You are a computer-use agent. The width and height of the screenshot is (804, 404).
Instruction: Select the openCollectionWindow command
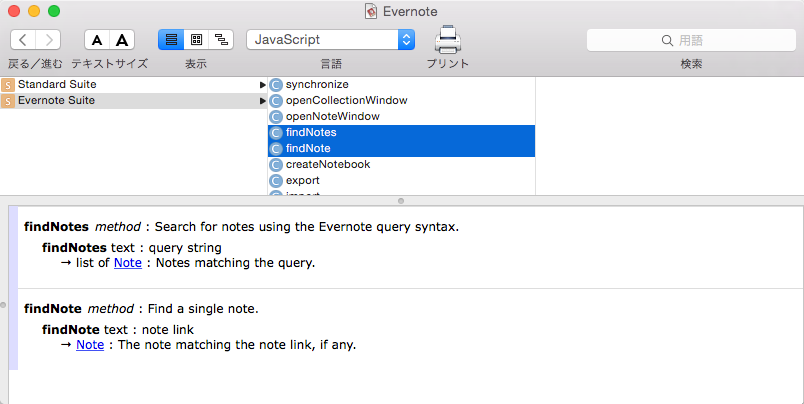(401, 100)
